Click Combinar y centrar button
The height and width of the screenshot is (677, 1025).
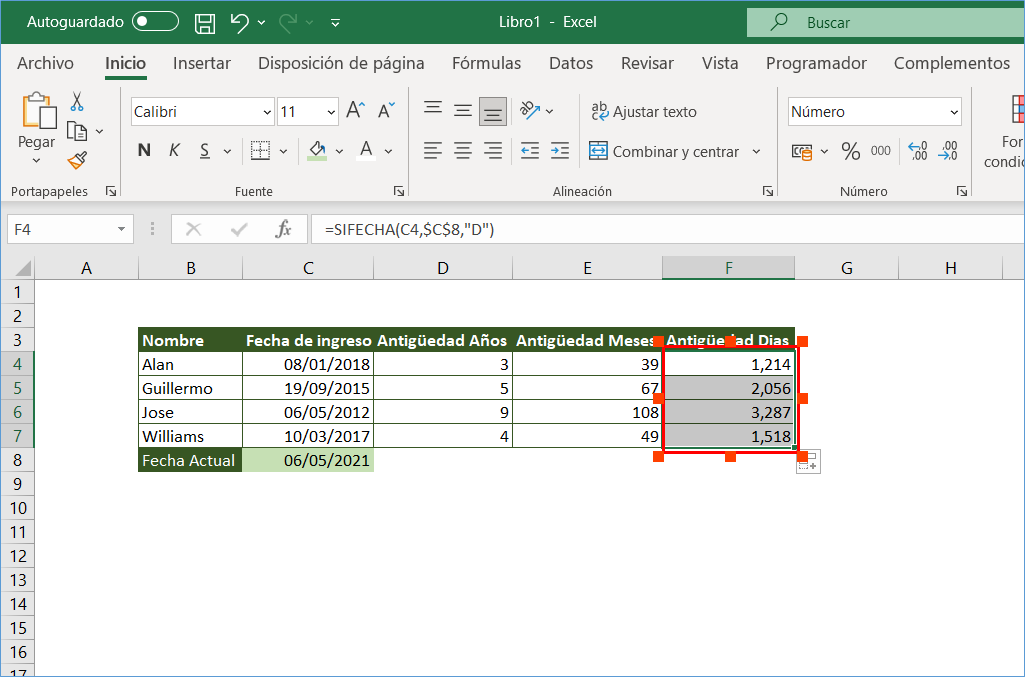coord(665,152)
